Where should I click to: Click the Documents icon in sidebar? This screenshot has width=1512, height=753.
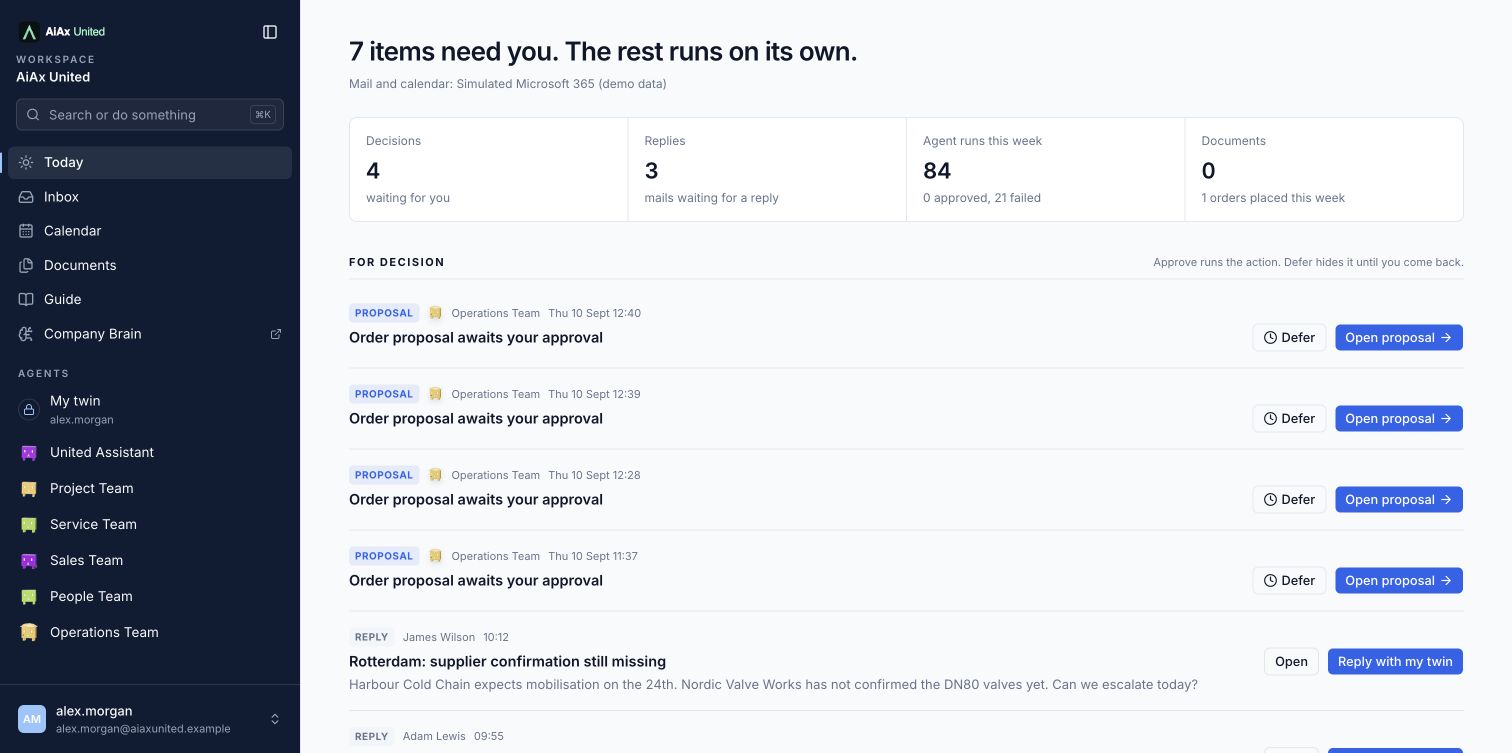(x=26, y=265)
